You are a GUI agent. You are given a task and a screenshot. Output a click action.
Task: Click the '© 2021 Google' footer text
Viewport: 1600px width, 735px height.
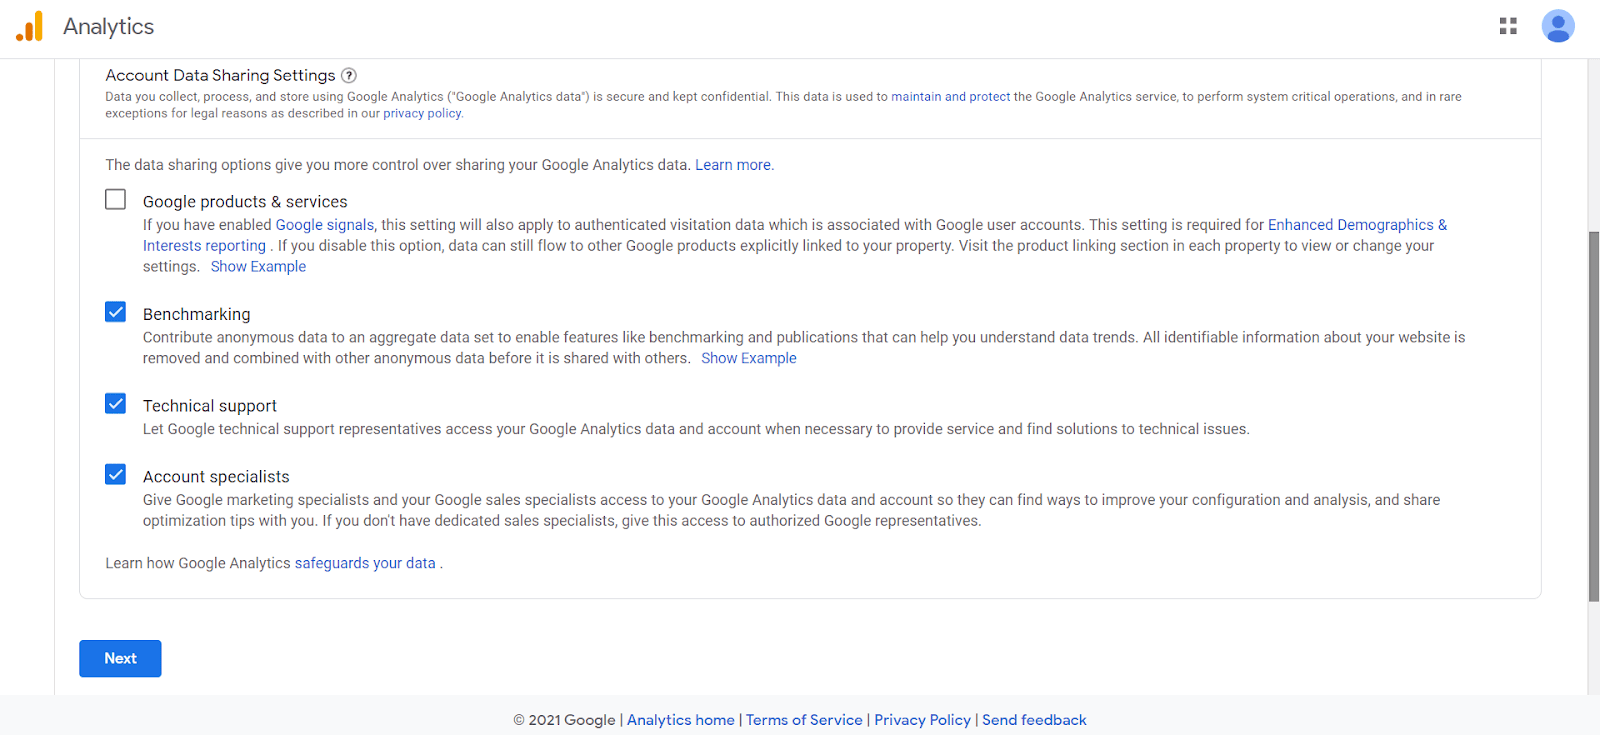tap(564, 720)
